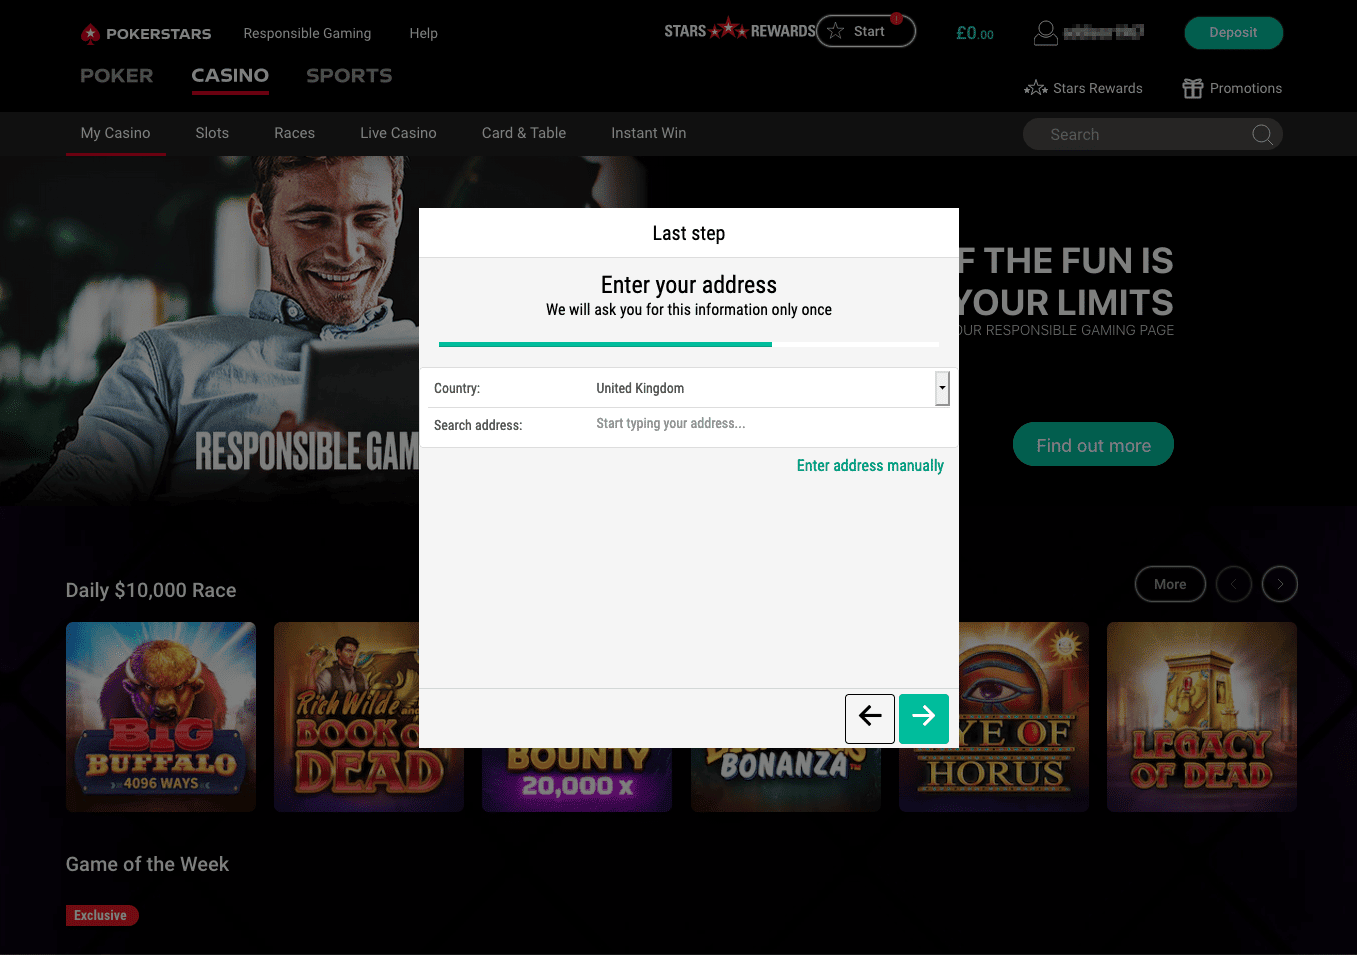Click the search magnifier icon

pos(1262,134)
